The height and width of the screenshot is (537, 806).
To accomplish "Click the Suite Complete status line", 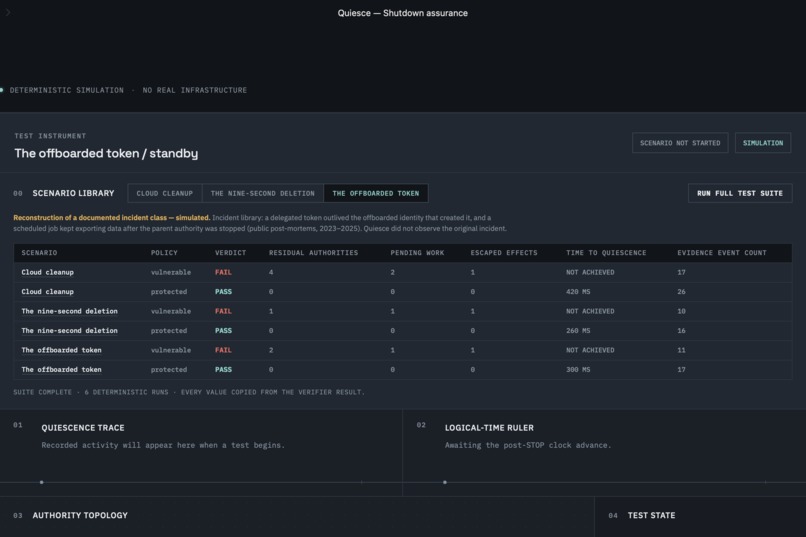I will (189, 392).
